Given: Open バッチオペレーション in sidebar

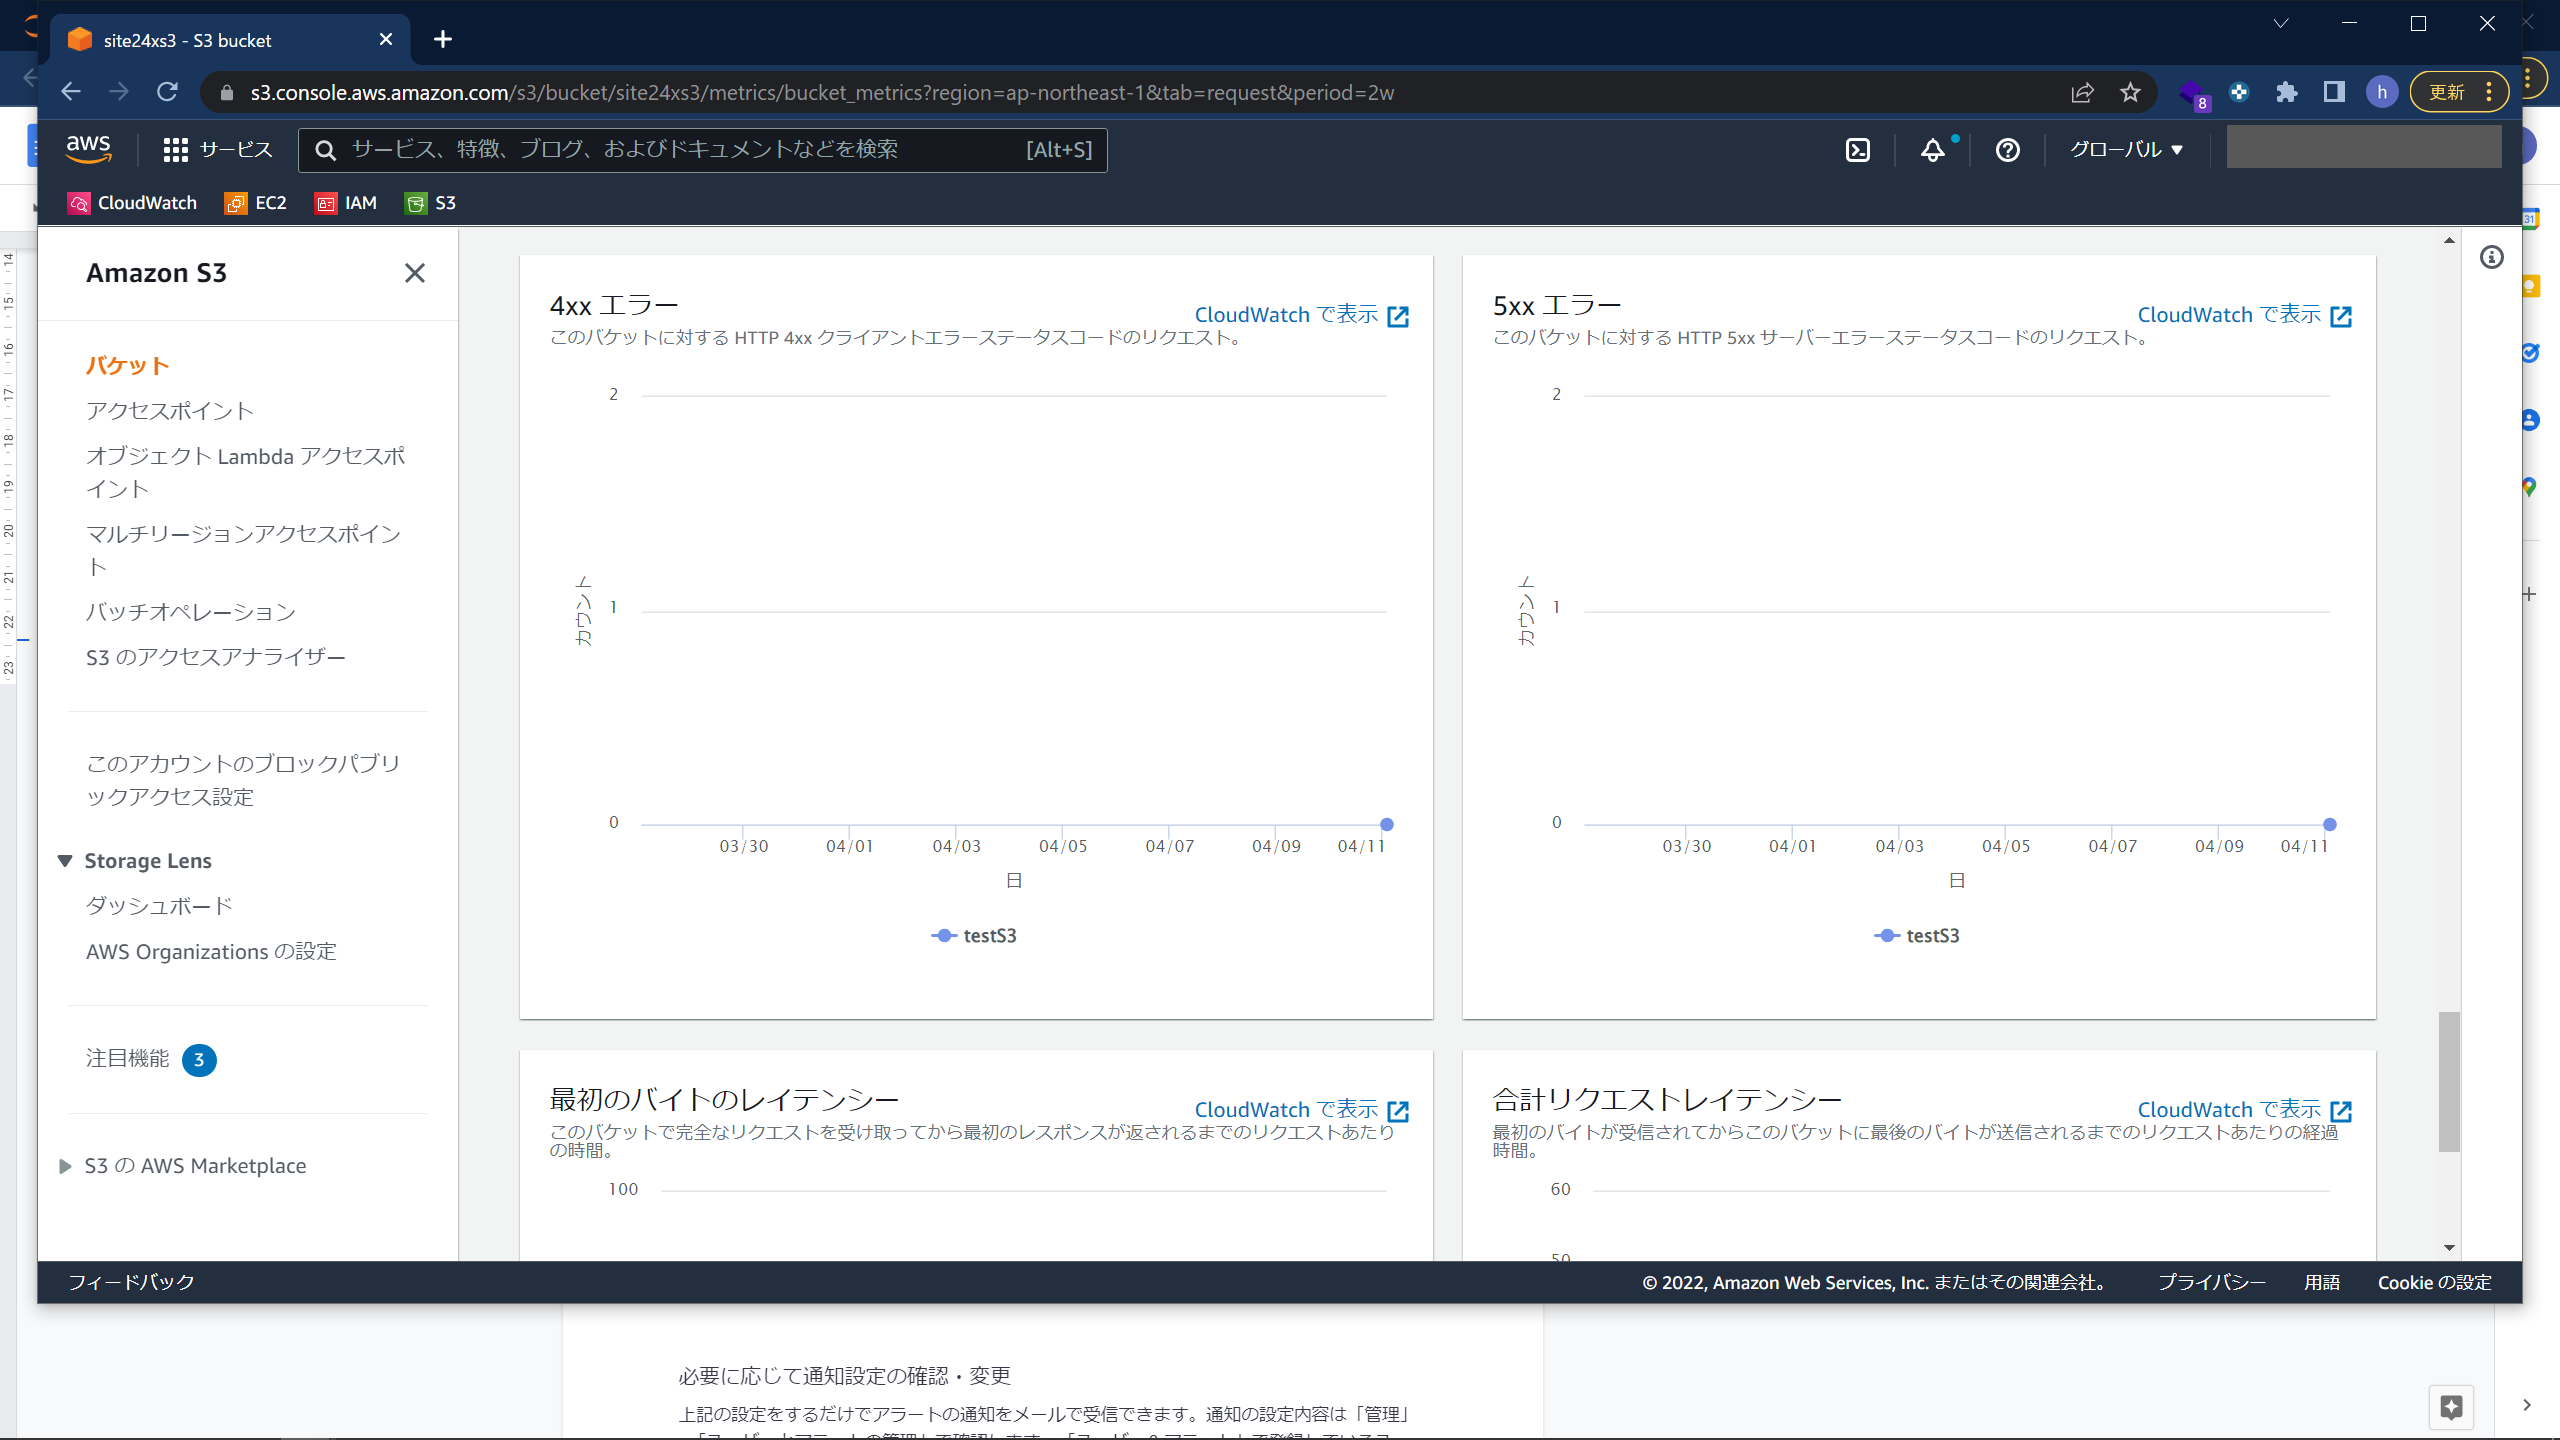Looking at the screenshot, I should coord(190,612).
